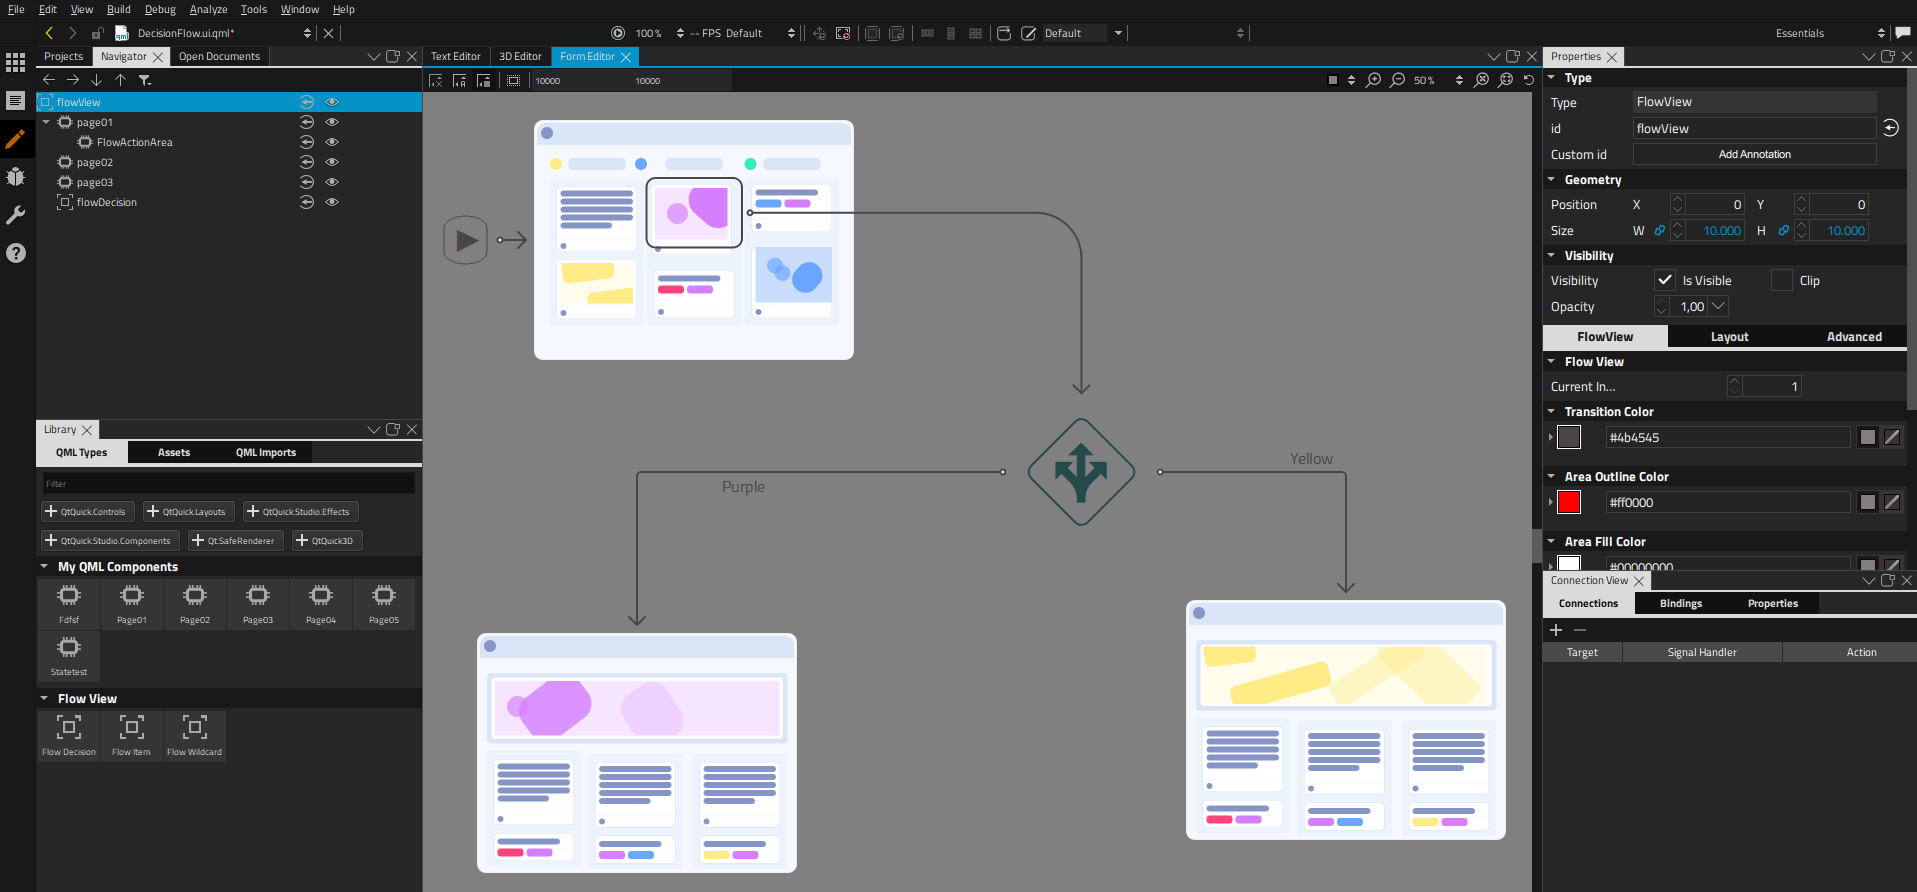Click the flow start play icon
The image size is (1917, 892).
point(465,240)
